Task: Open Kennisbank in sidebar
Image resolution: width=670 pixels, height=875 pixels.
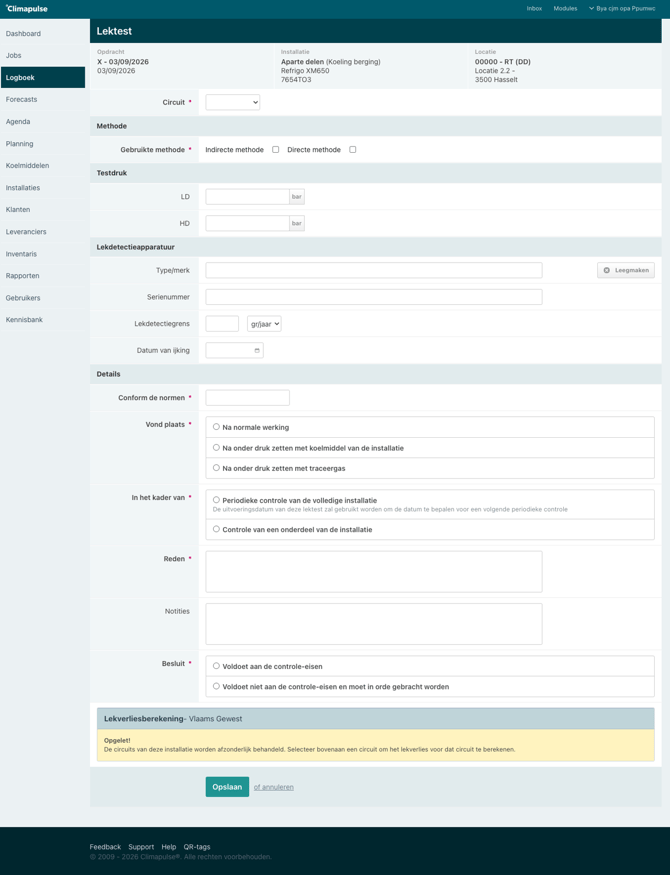Action: tap(43, 320)
